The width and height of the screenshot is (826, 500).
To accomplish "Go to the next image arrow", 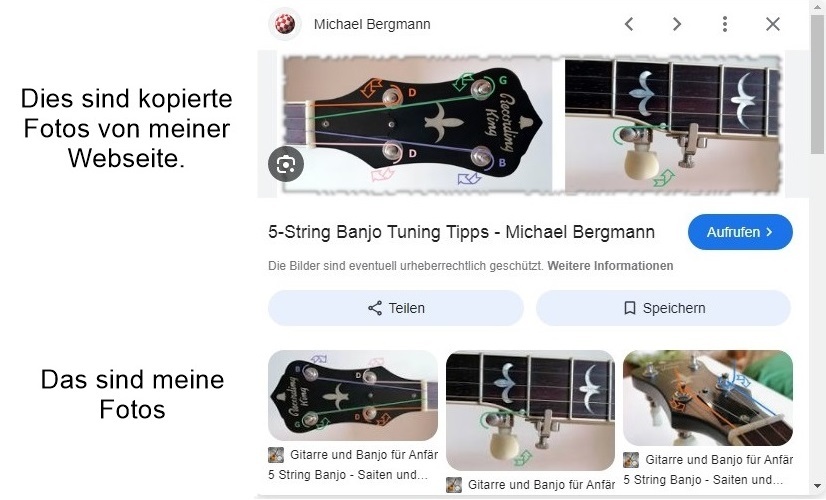I will coord(677,24).
